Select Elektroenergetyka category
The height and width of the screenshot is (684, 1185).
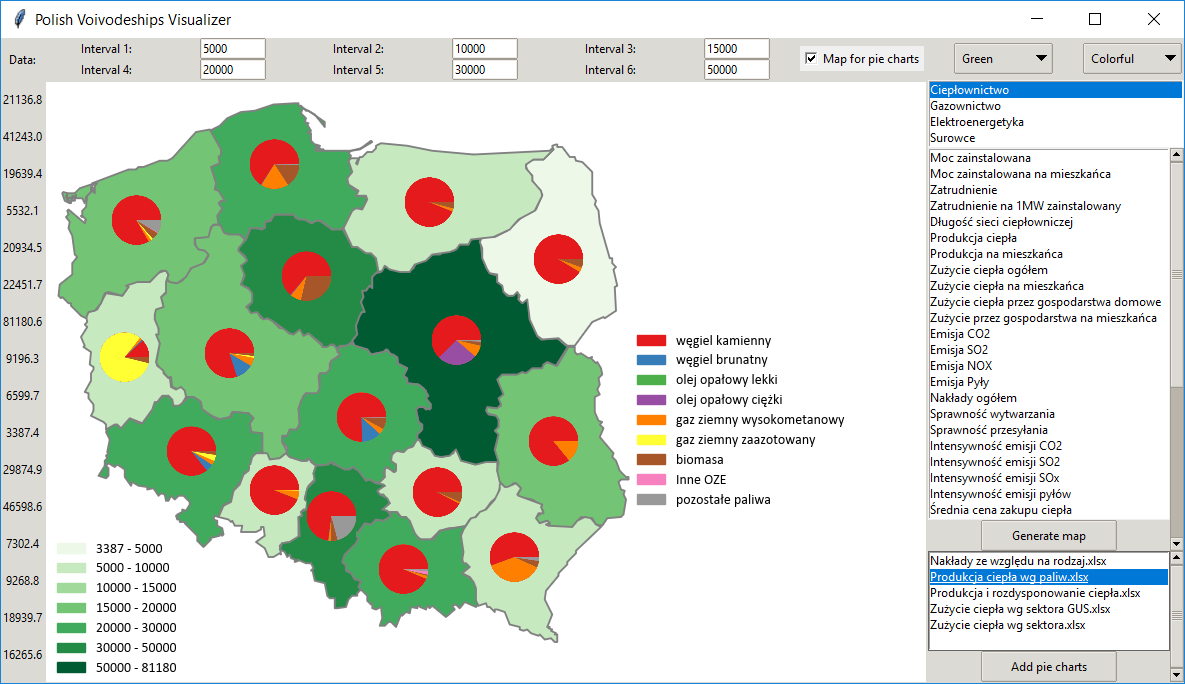[x=1055, y=122]
